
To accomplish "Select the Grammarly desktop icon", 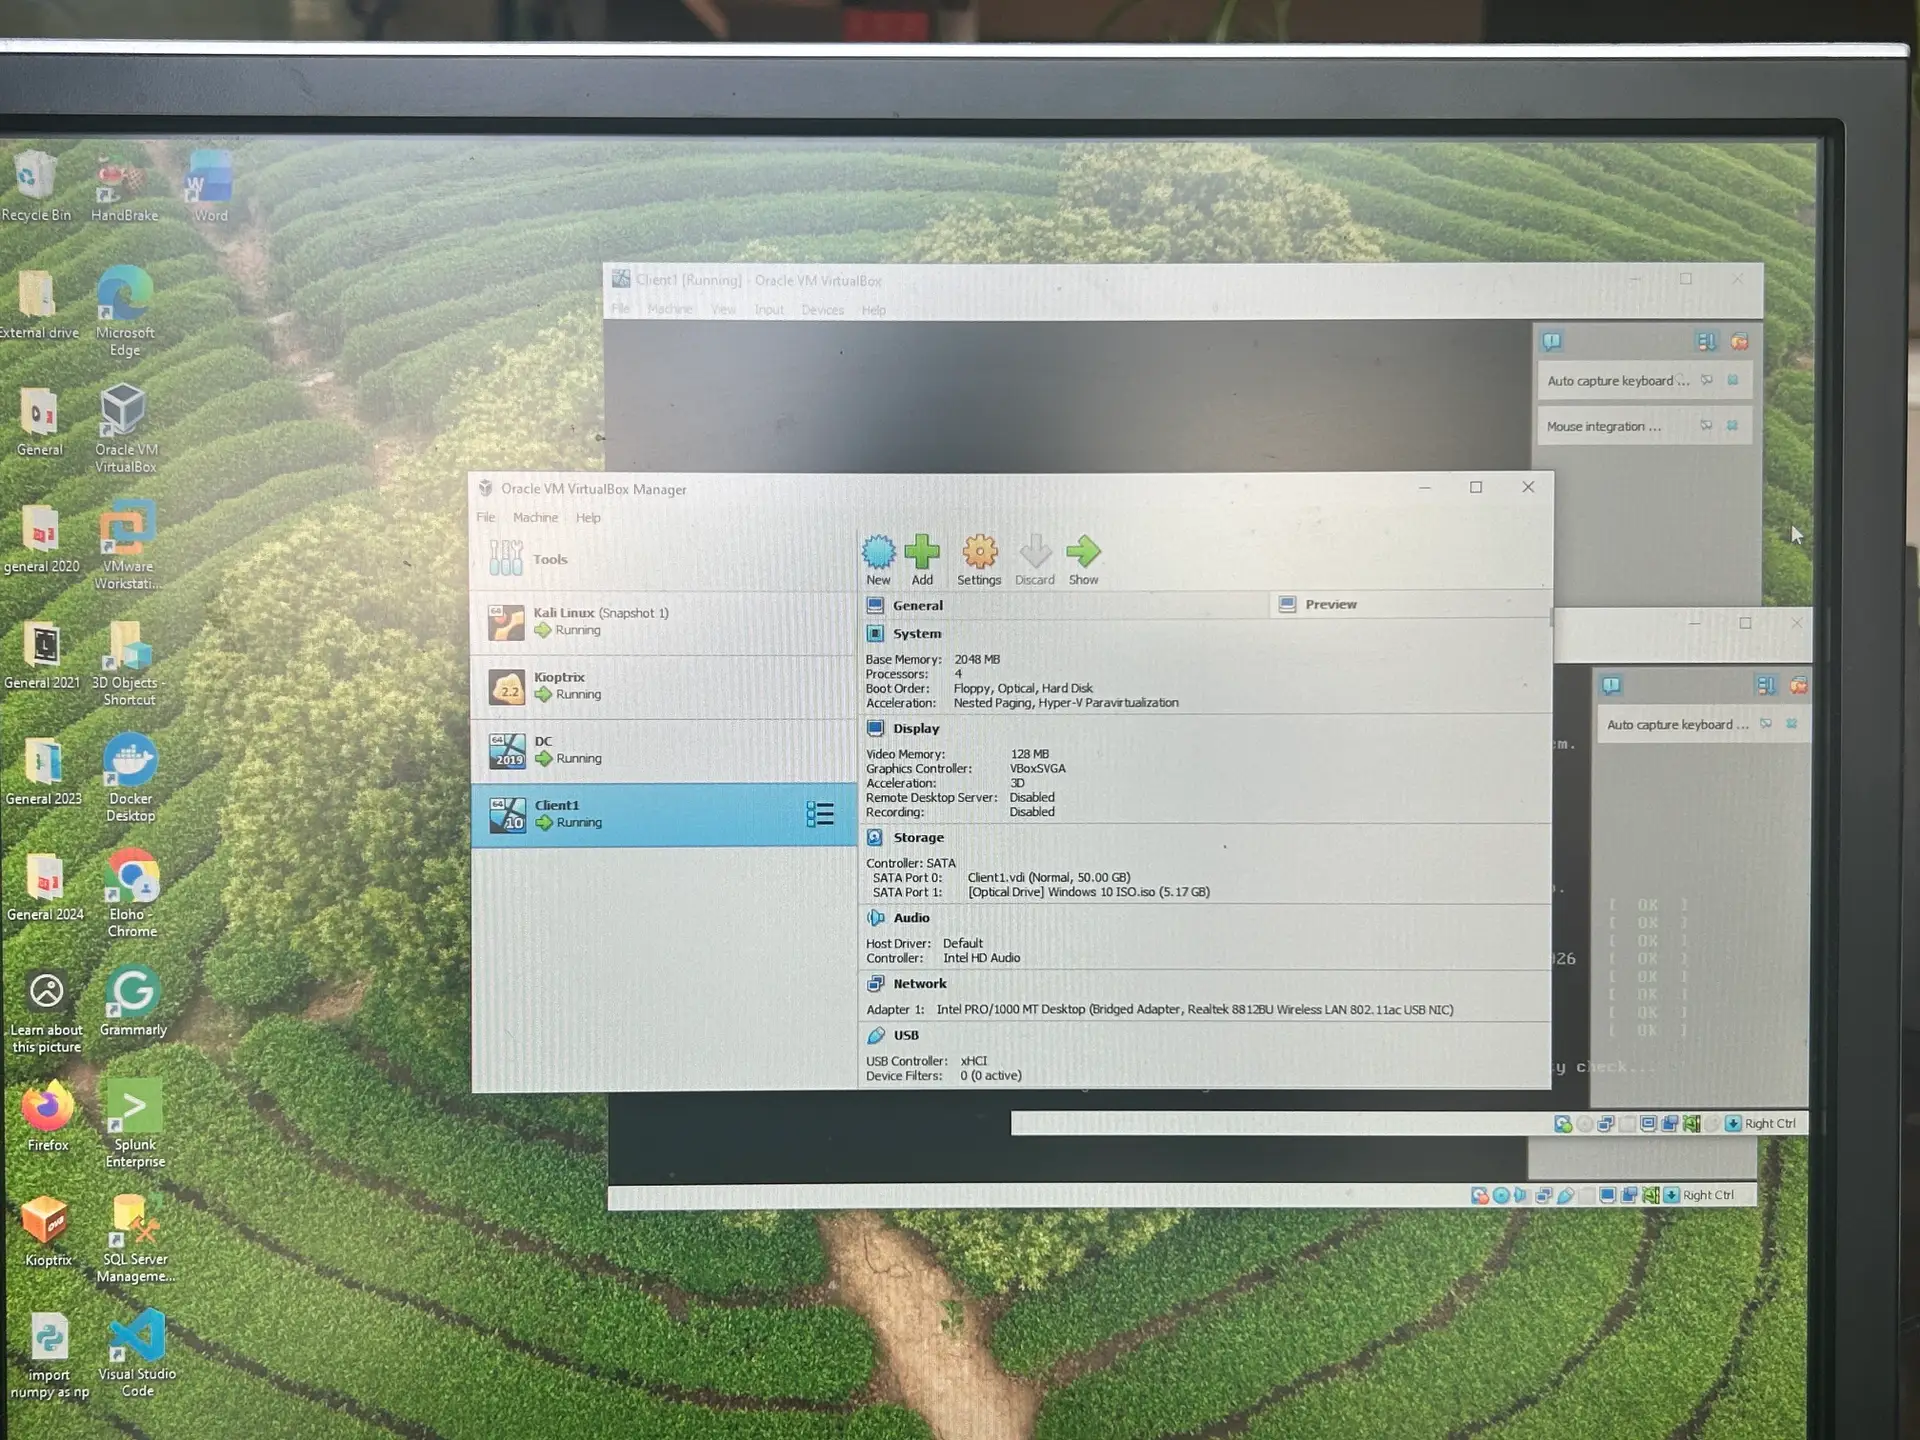I will coord(133,1002).
